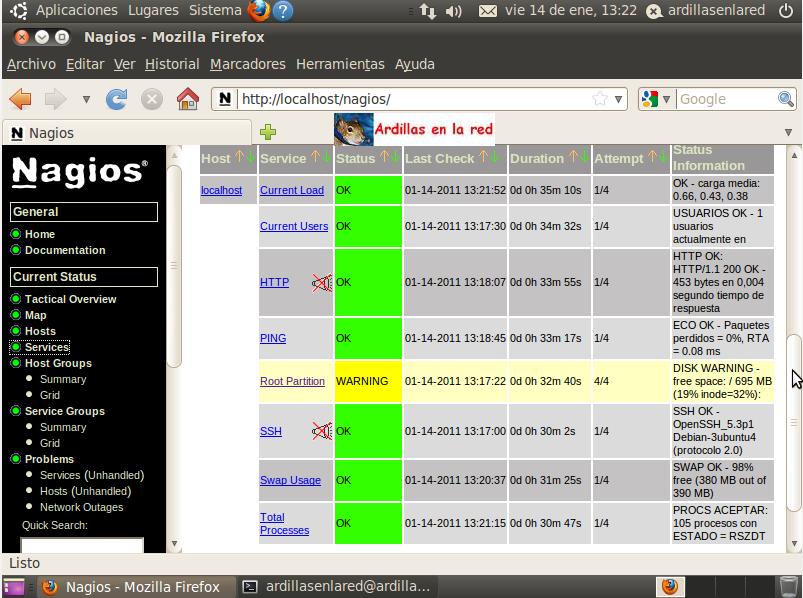Click the URL address field
This screenshot has height=598, width=803.
pos(415,99)
